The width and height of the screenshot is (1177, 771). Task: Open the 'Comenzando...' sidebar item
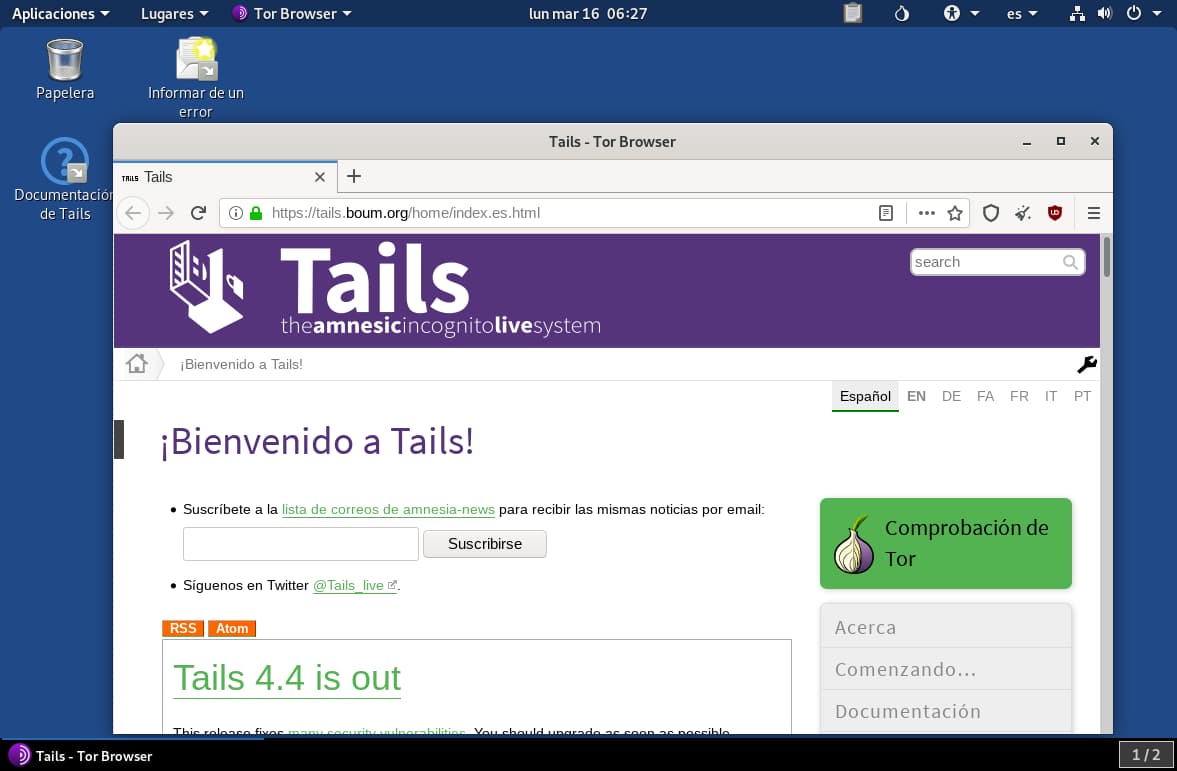coord(946,669)
